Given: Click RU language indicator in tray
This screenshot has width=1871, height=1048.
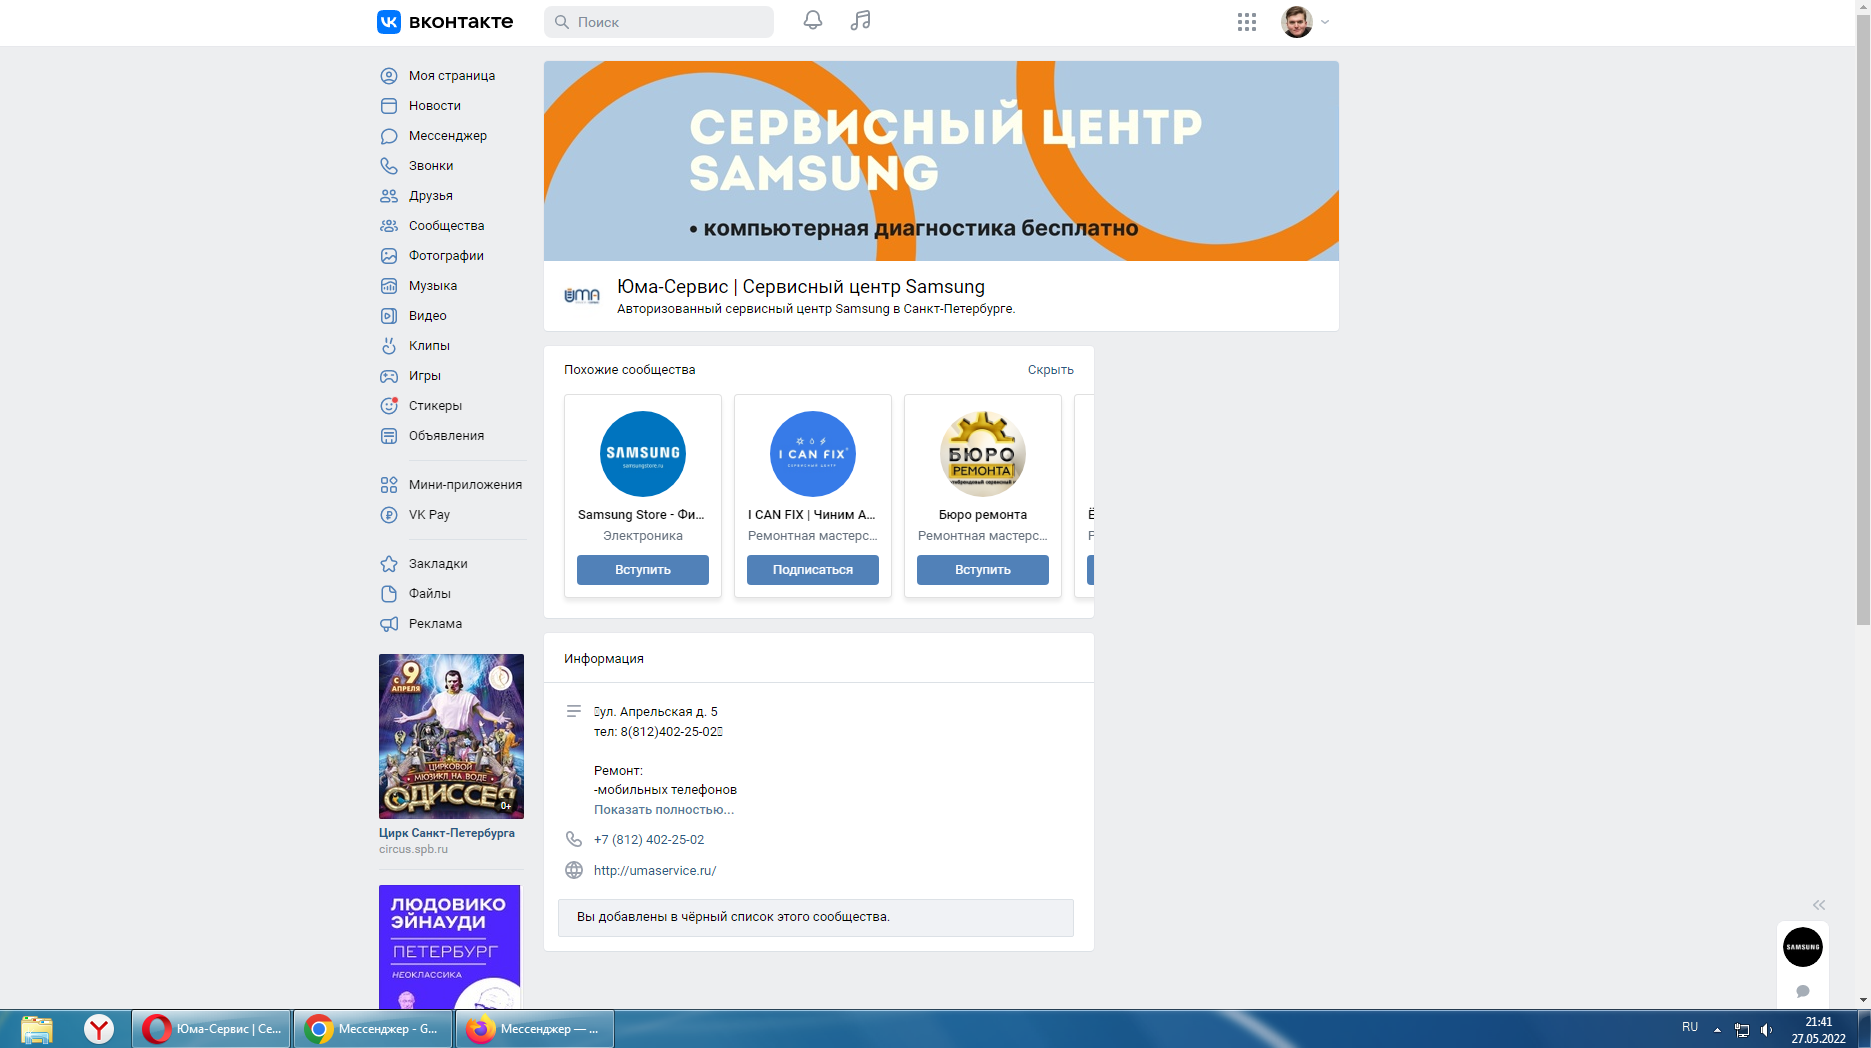Looking at the screenshot, I should [1690, 1027].
